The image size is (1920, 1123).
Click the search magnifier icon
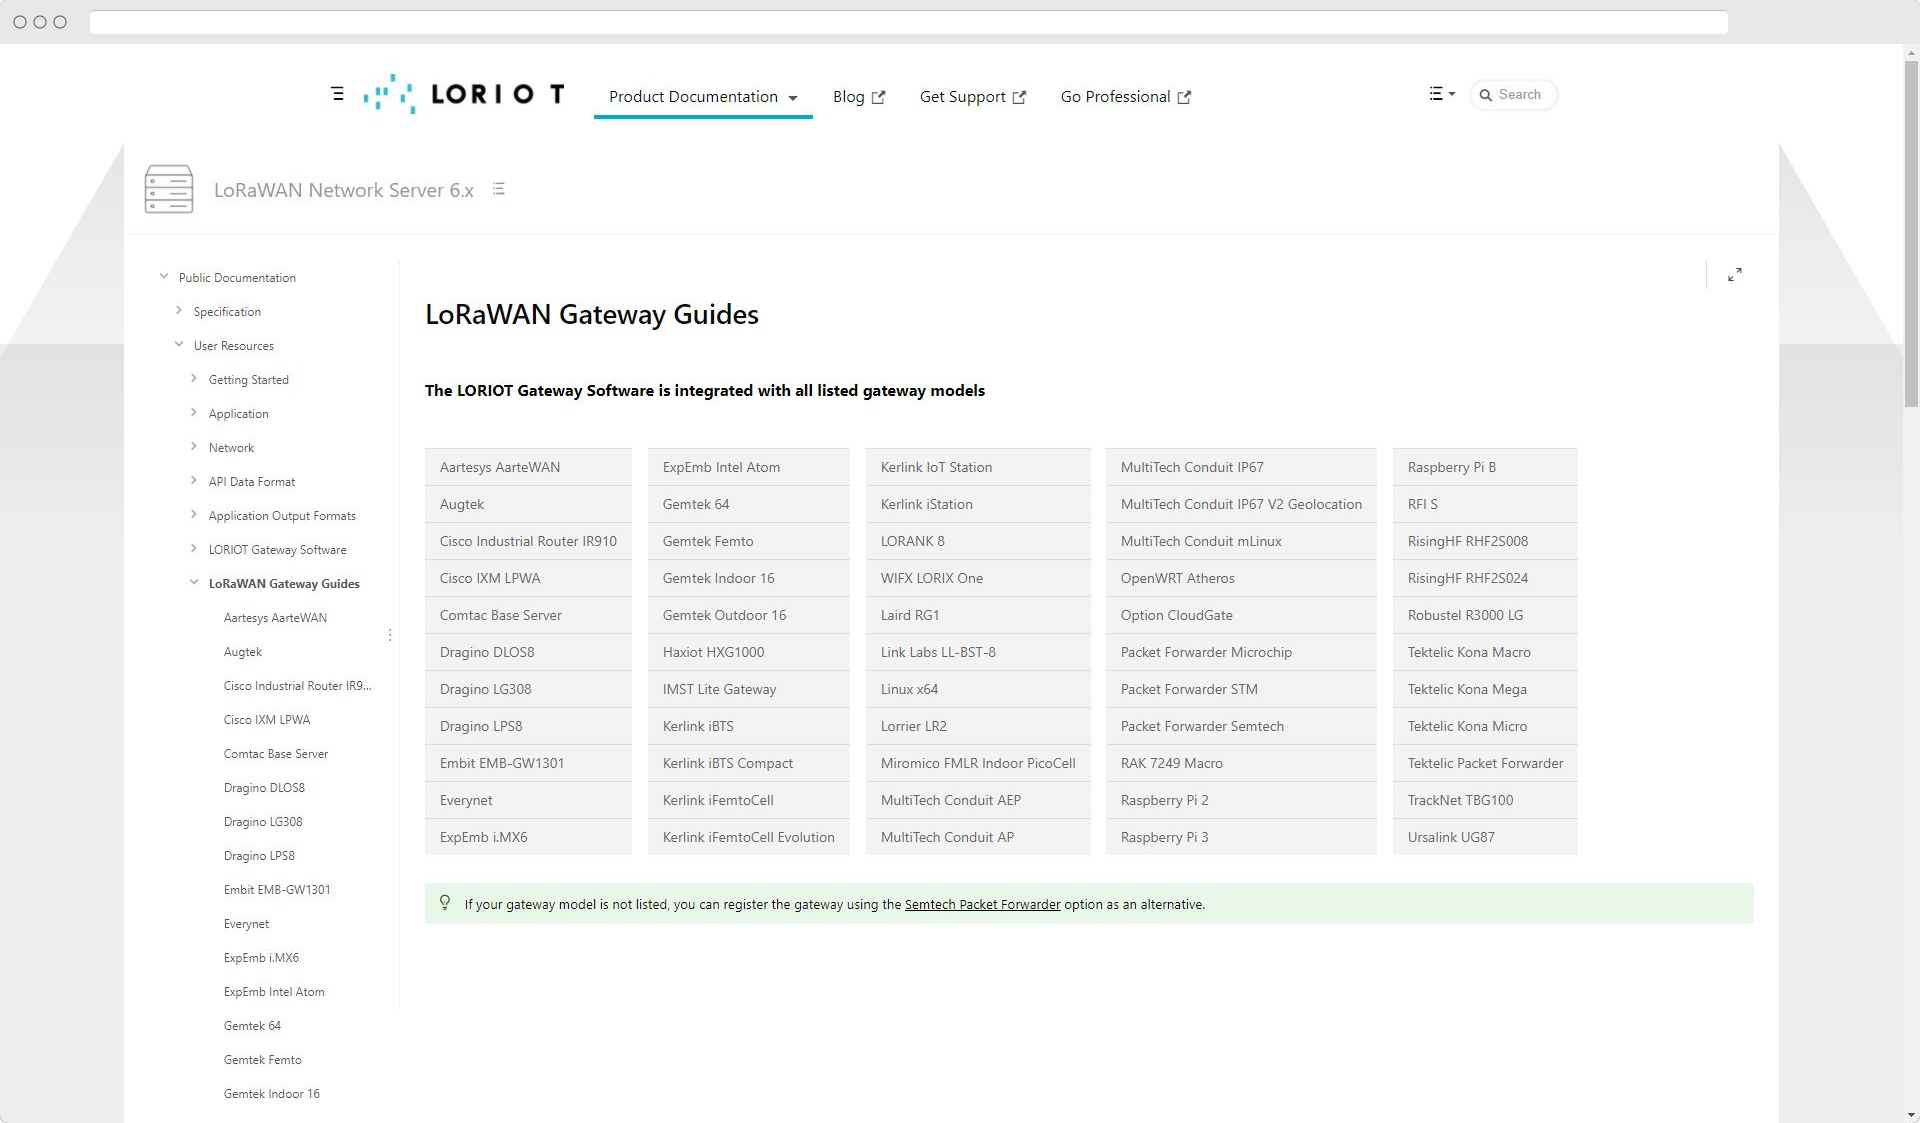click(x=1485, y=95)
